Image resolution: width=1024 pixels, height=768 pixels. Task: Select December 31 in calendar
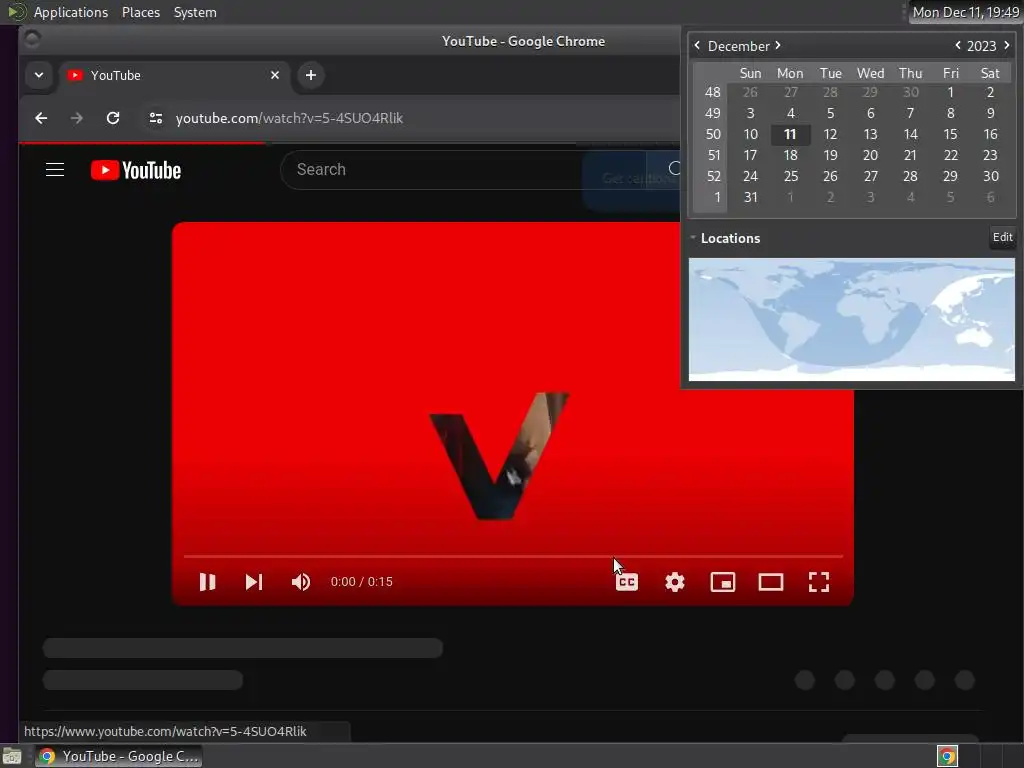click(750, 197)
